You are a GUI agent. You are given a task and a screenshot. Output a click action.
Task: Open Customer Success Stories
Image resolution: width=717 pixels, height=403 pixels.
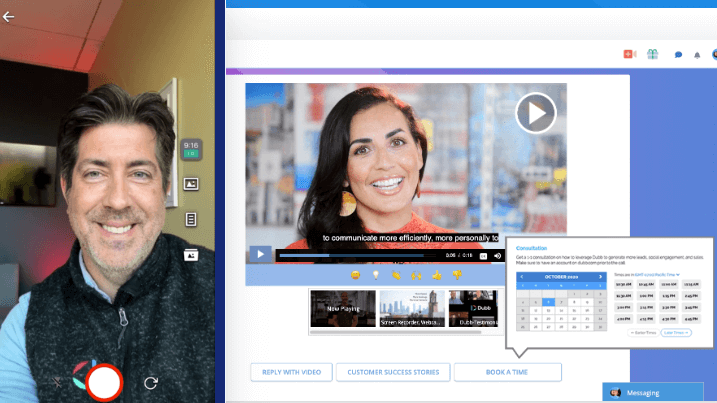(393, 372)
